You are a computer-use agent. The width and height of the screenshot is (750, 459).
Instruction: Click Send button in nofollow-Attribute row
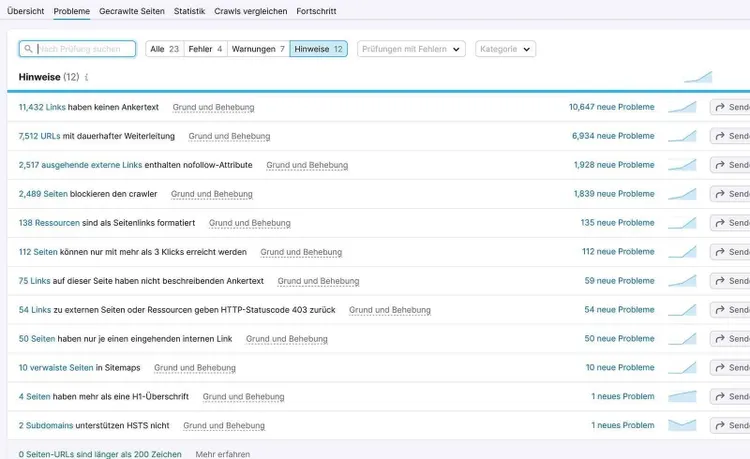(x=730, y=165)
